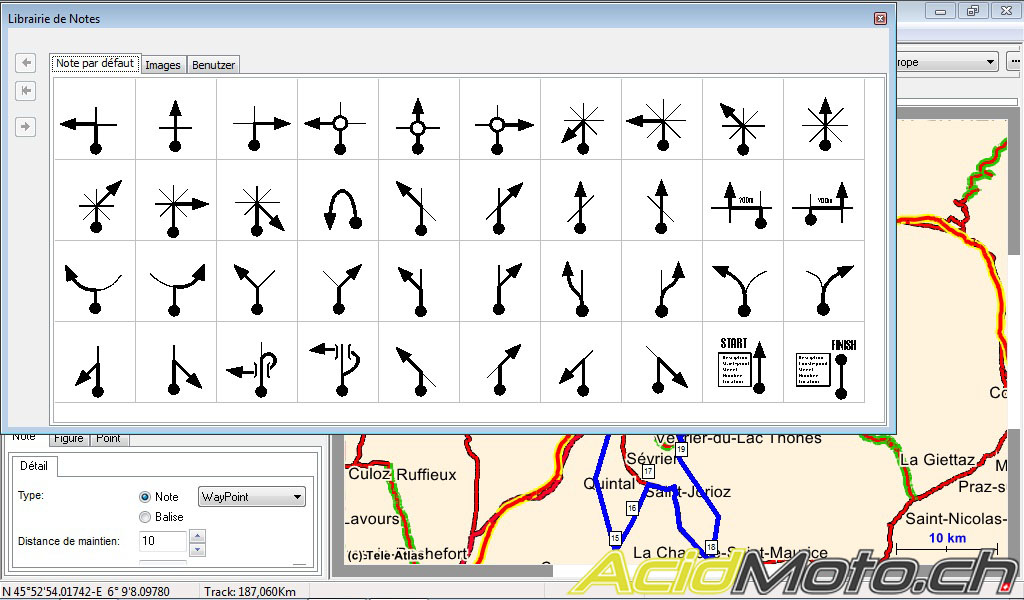Screen dimensions: 1024x600
Task: Close the Librairie de Notes dialog
Action: tap(880, 18)
